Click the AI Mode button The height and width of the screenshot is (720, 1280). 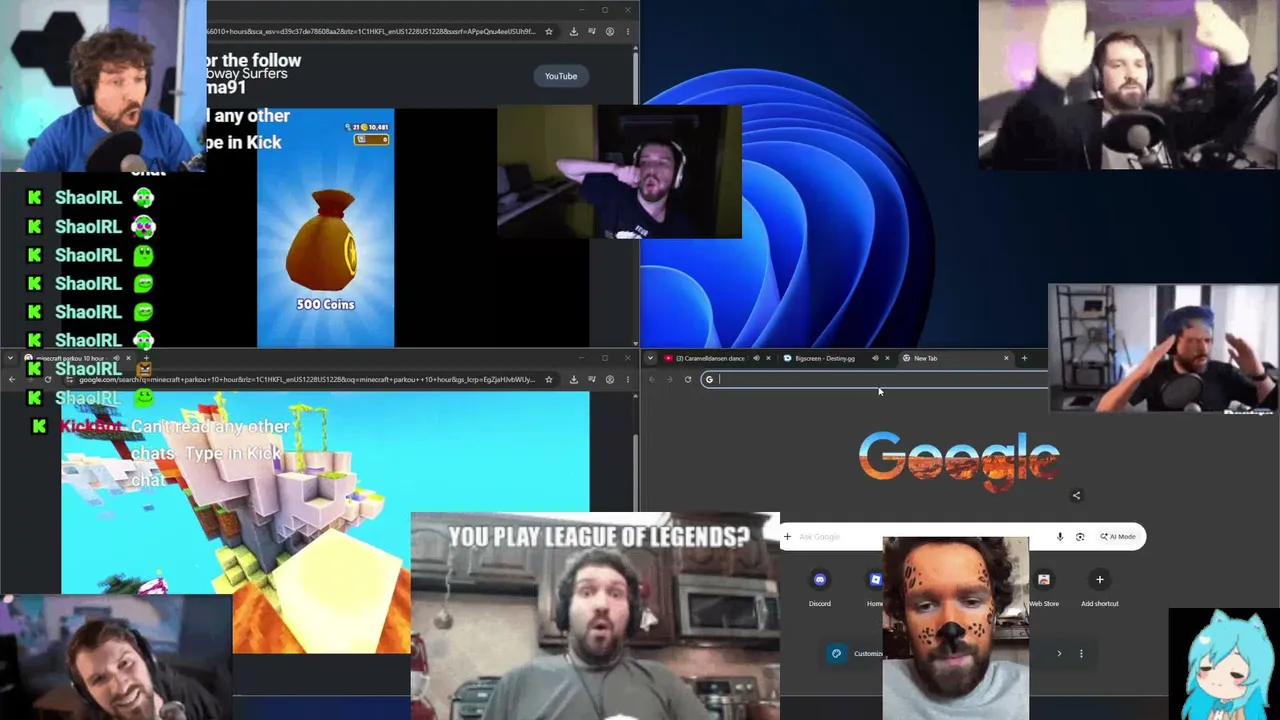click(1118, 537)
